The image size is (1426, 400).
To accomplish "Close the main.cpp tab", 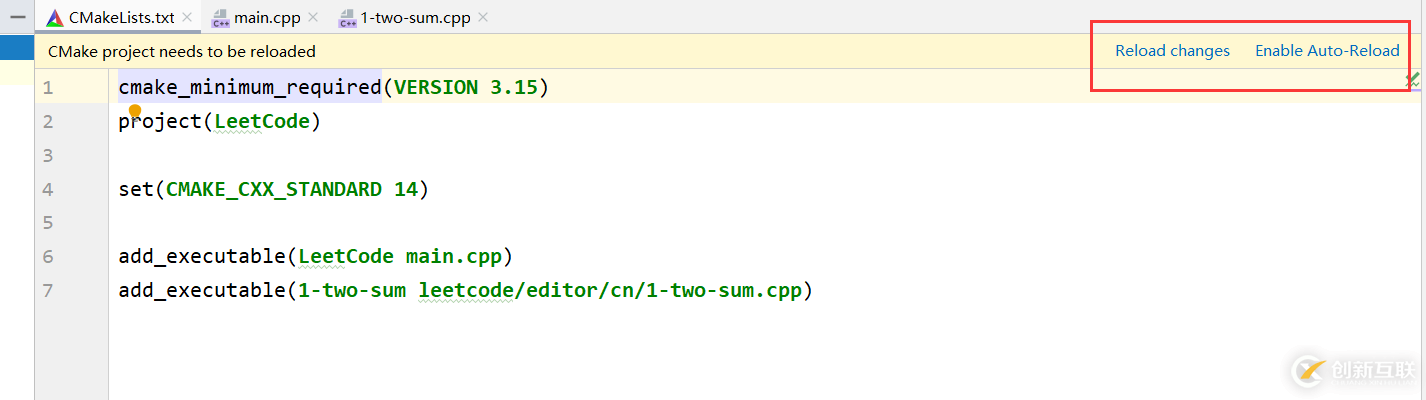I will 313,18.
